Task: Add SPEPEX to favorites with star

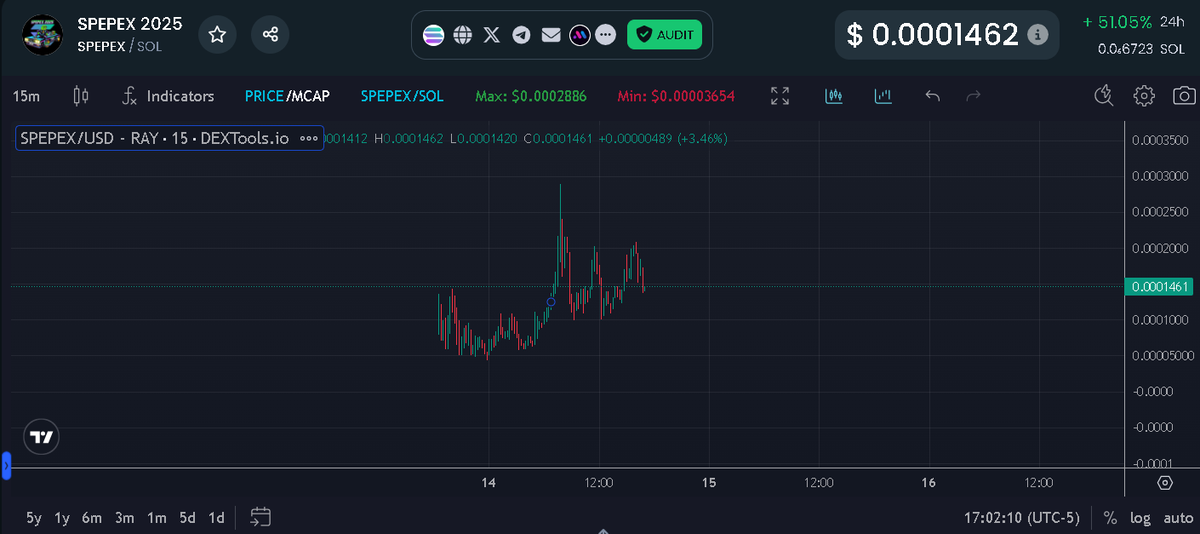Action: click(217, 34)
